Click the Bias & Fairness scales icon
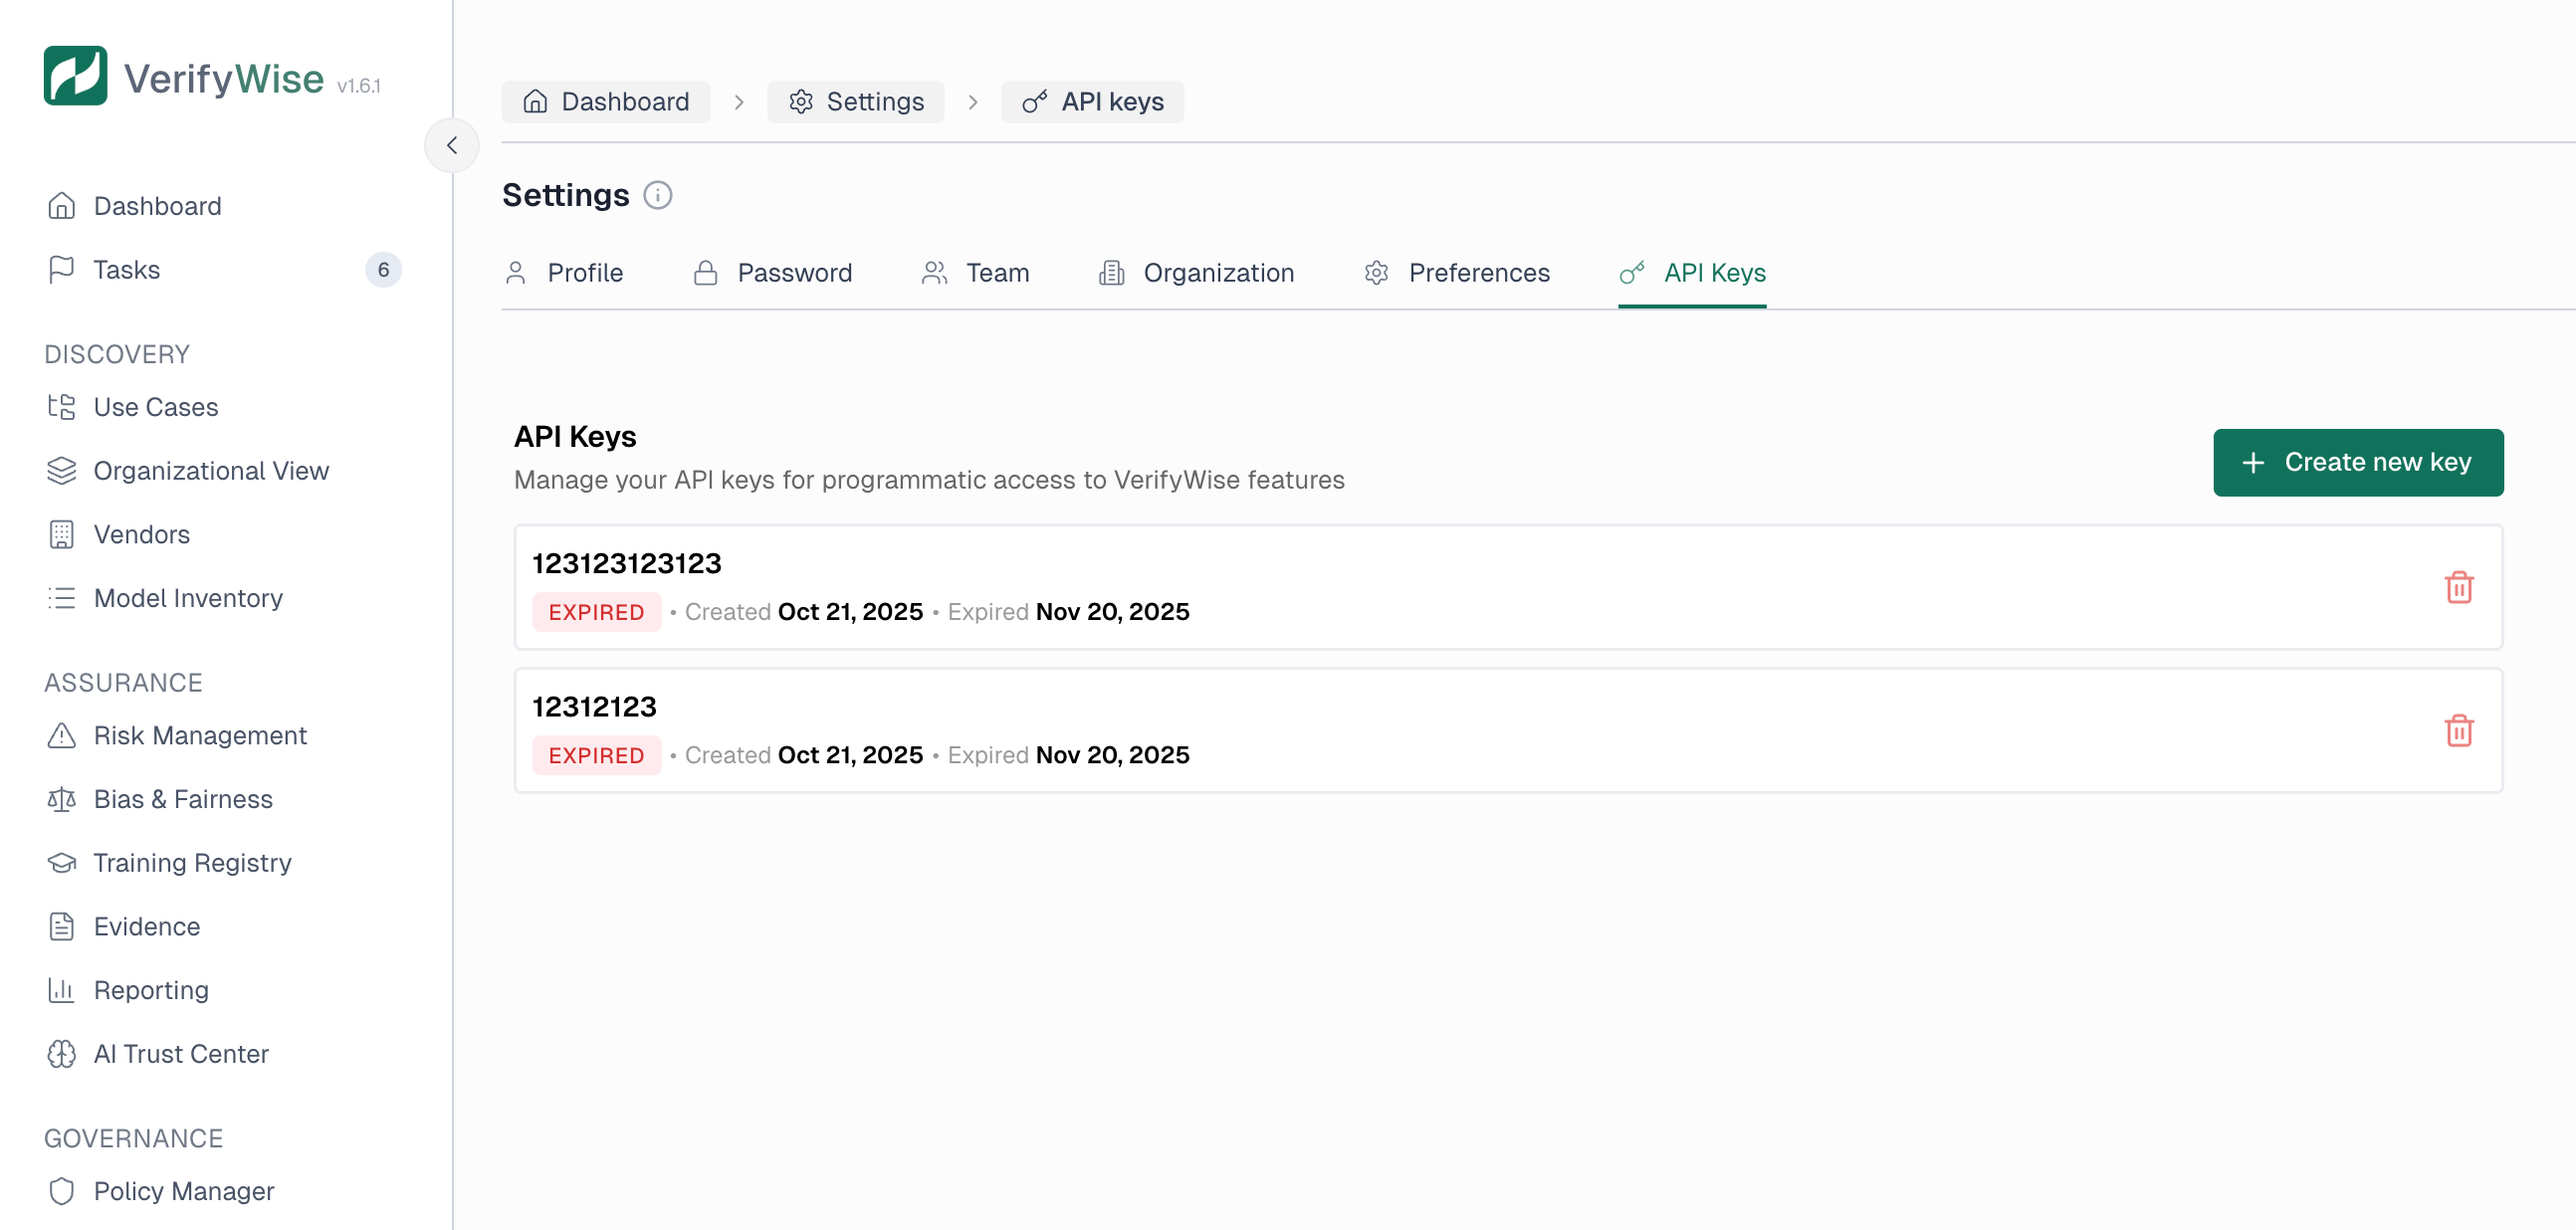This screenshot has height=1230, width=2576. click(62, 799)
